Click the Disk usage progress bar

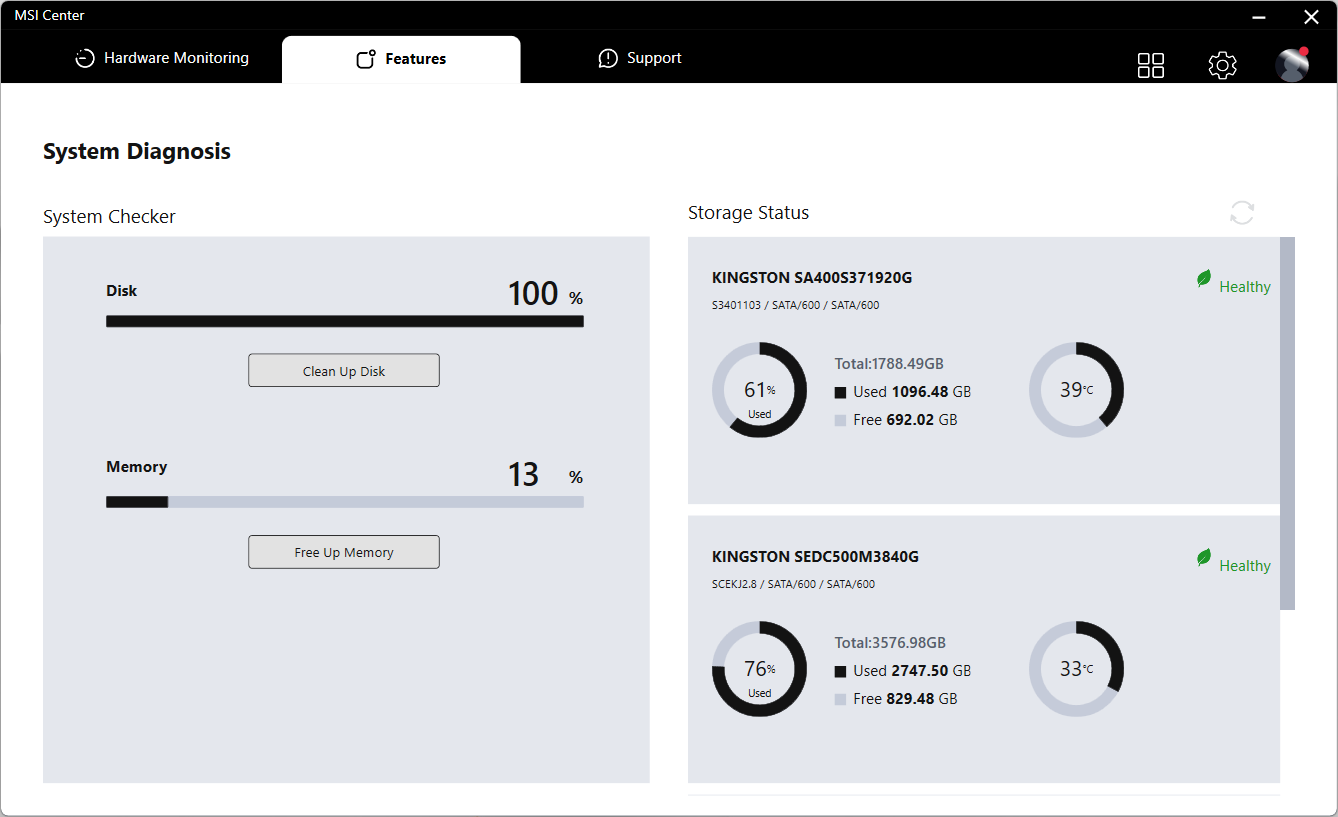[345, 321]
